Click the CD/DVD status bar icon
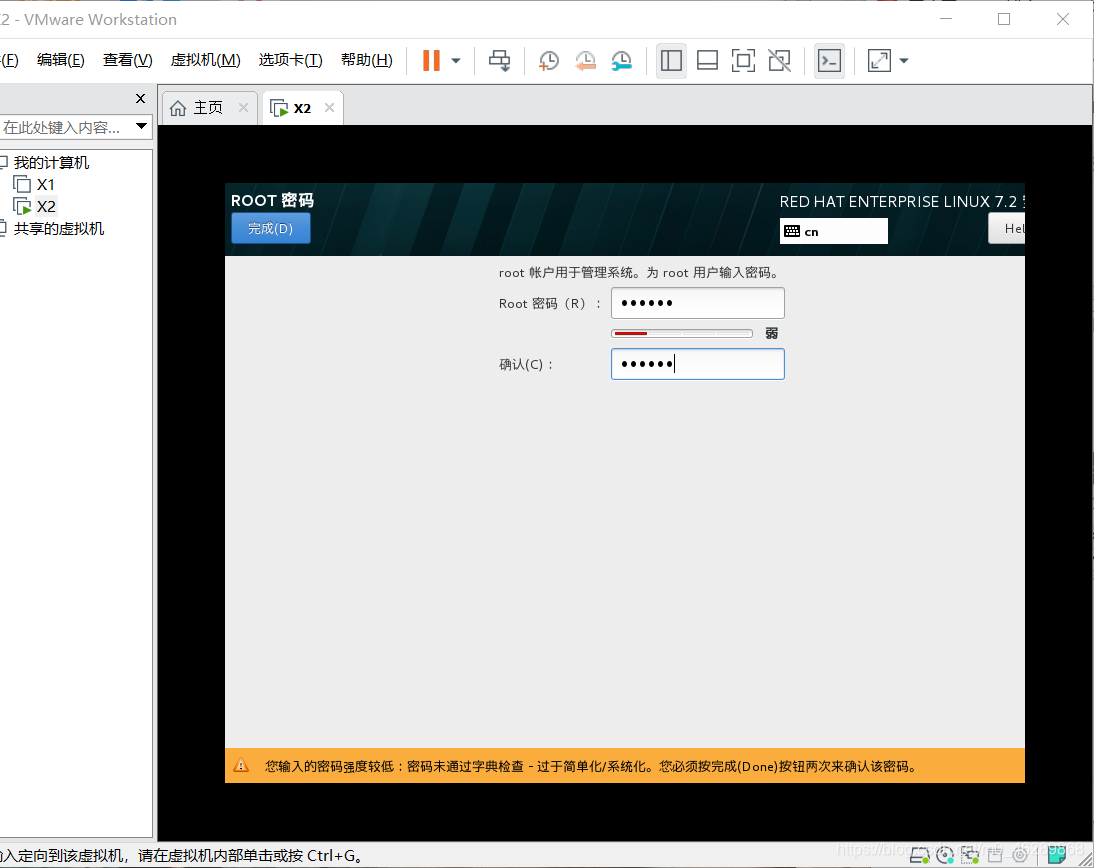 (945, 855)
